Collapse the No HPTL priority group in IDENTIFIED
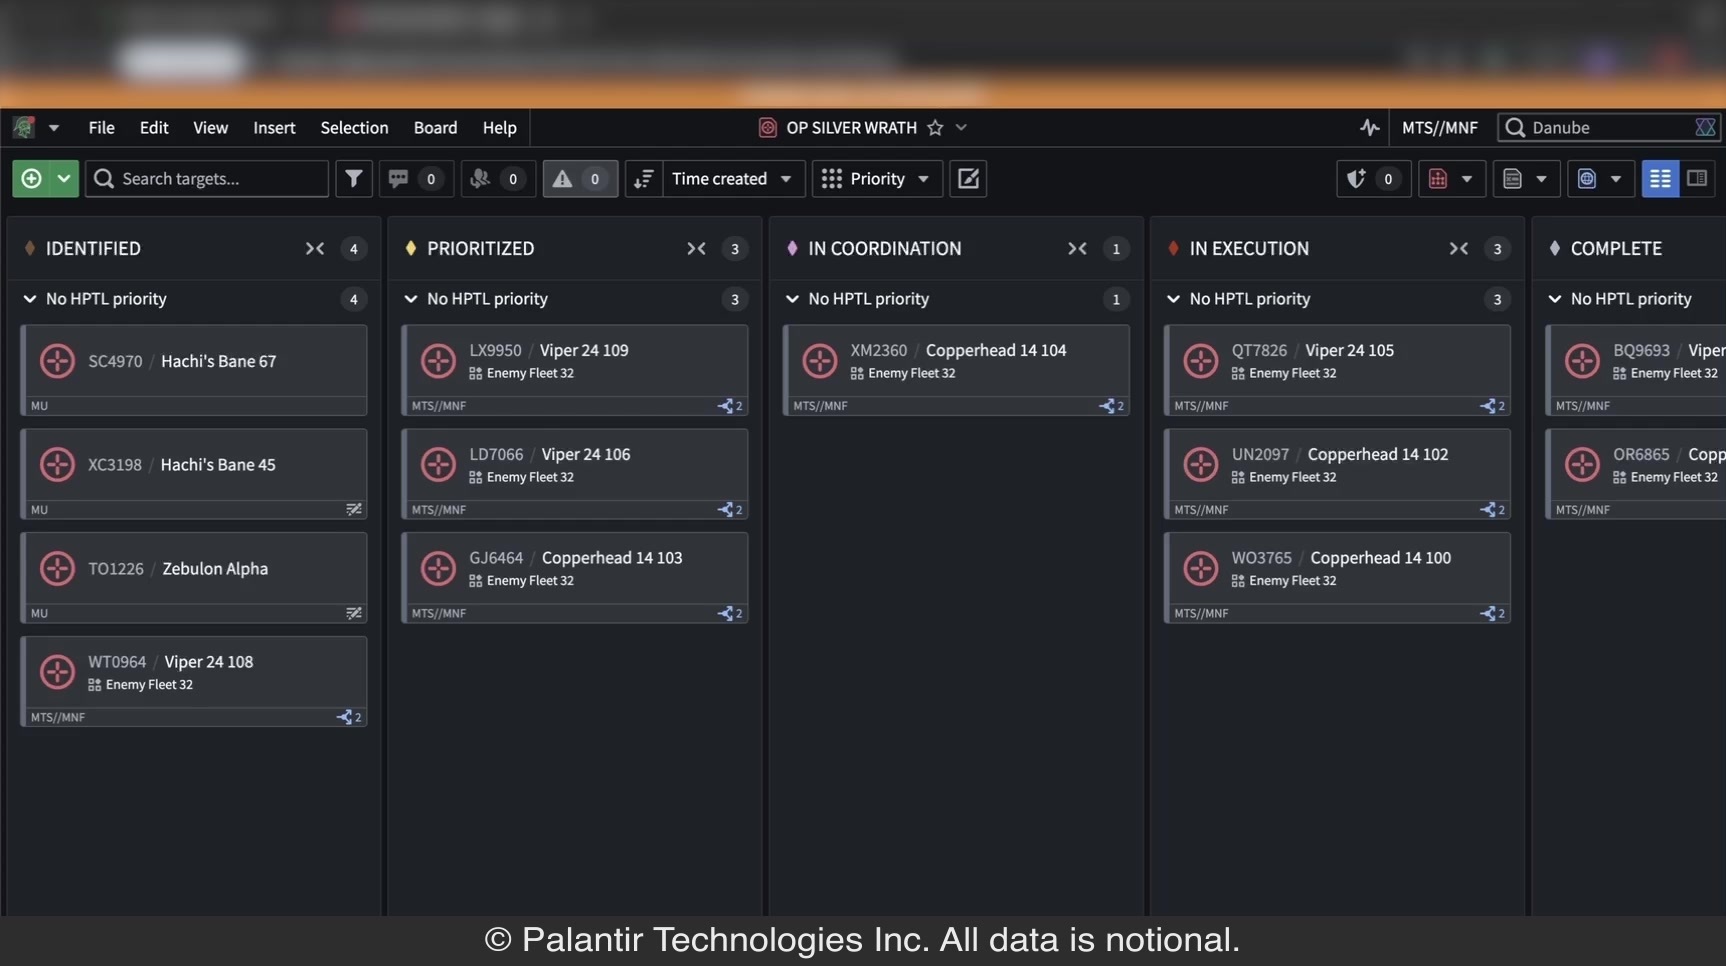 click(x=30, y=299)
